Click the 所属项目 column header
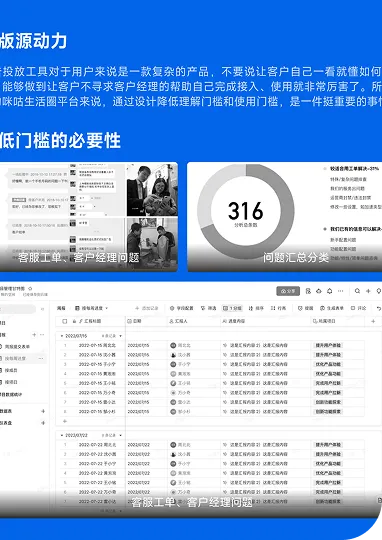The image size is (382, 540). click(338, 321)
